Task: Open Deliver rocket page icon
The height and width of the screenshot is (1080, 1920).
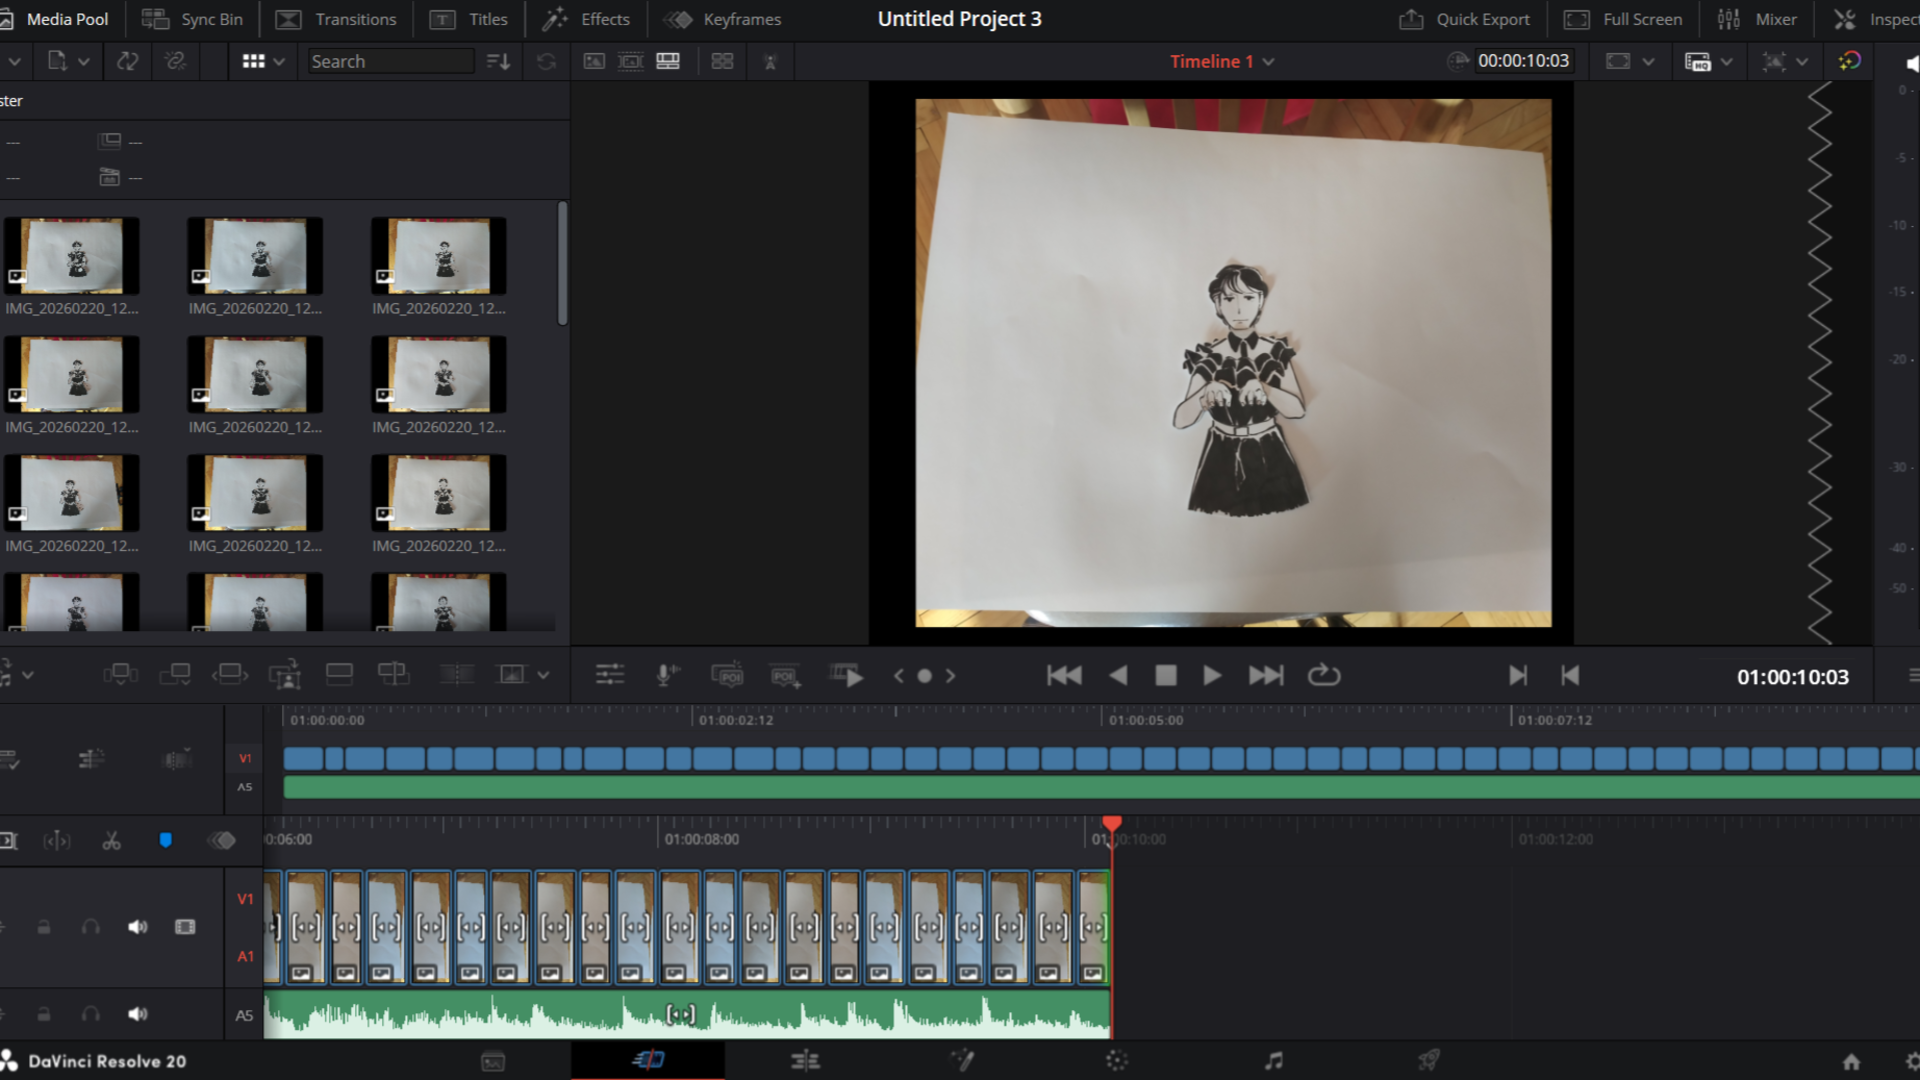Action: (1428, 1061)
